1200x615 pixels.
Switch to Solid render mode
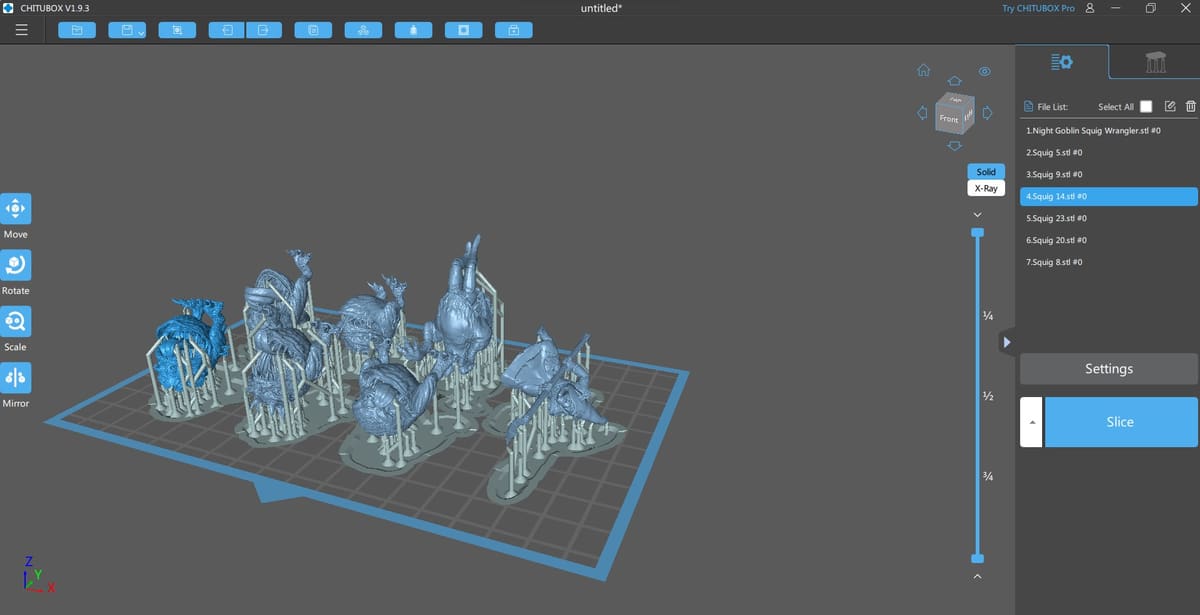point(986,172)
